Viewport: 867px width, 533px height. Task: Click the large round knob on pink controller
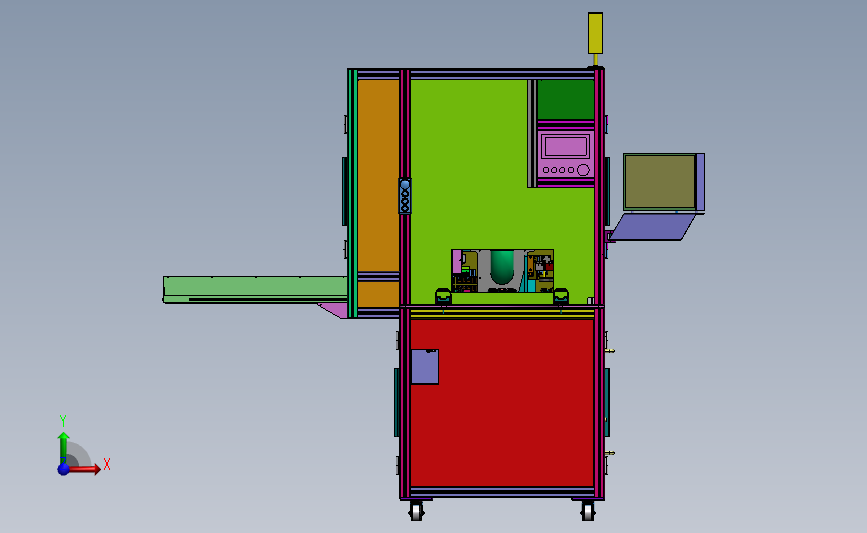point(583,170)
